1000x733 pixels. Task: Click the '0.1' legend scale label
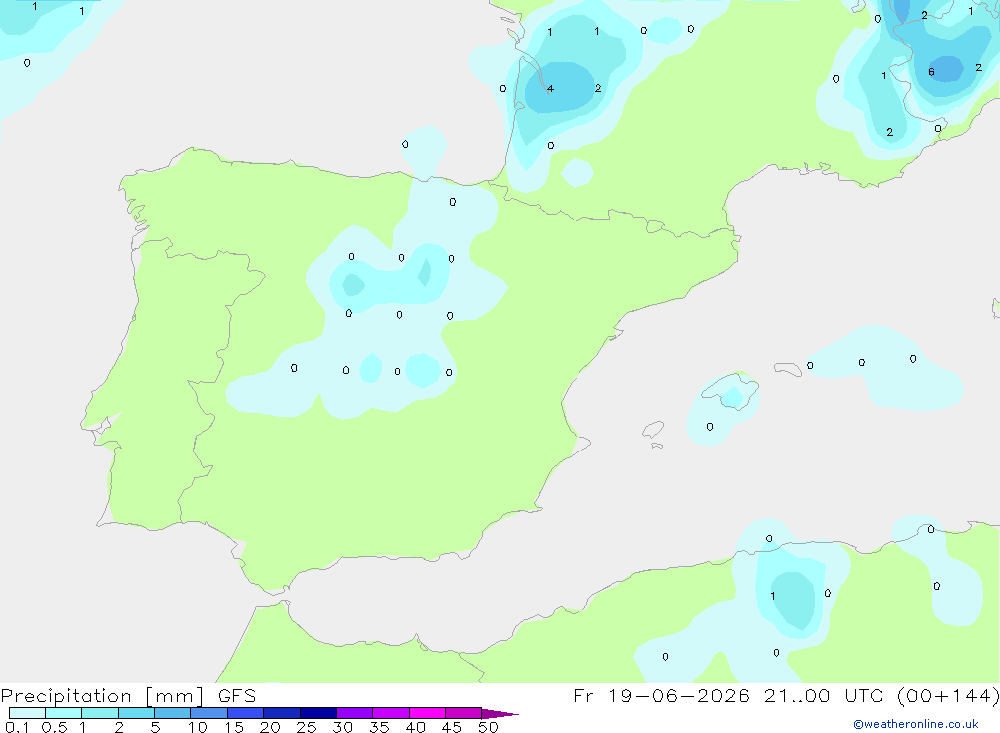pos(17,727)
